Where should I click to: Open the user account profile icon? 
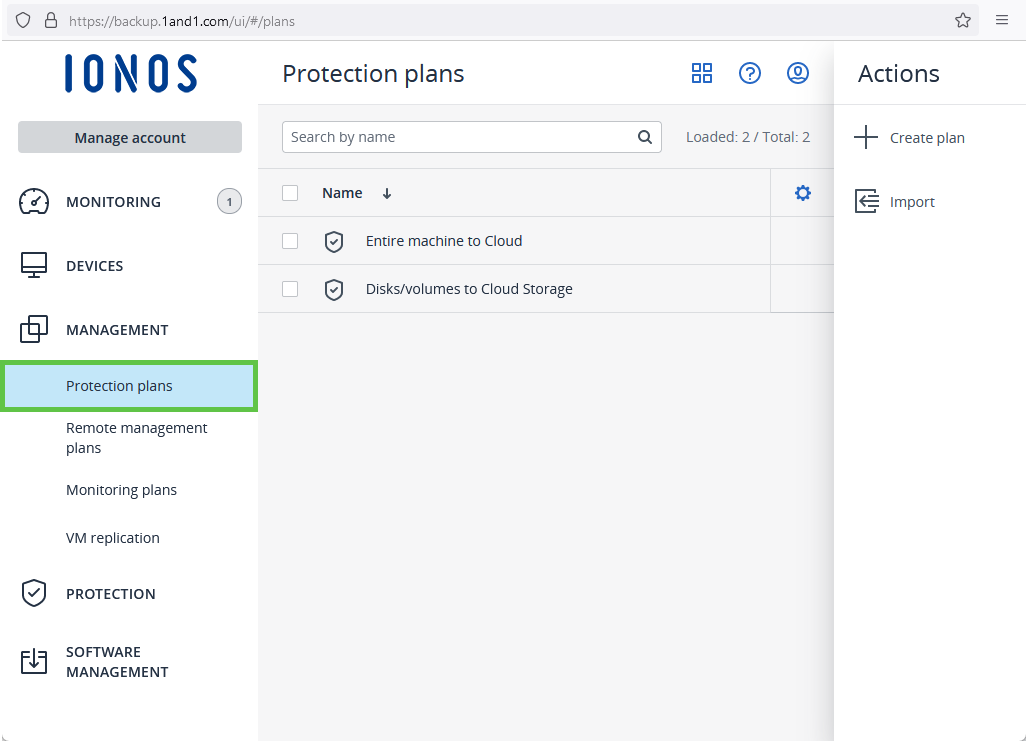click(x=798, y=73)
